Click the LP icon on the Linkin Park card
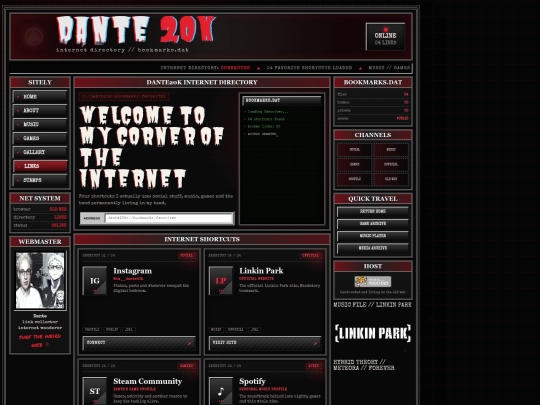The height and width of the screenshot is (405, 540). pyautogui.click(x=221, y=281)
